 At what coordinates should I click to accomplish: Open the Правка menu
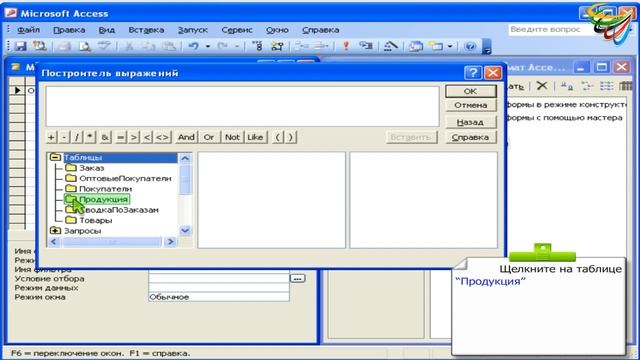pyautogui.click(x=69, y=30)
